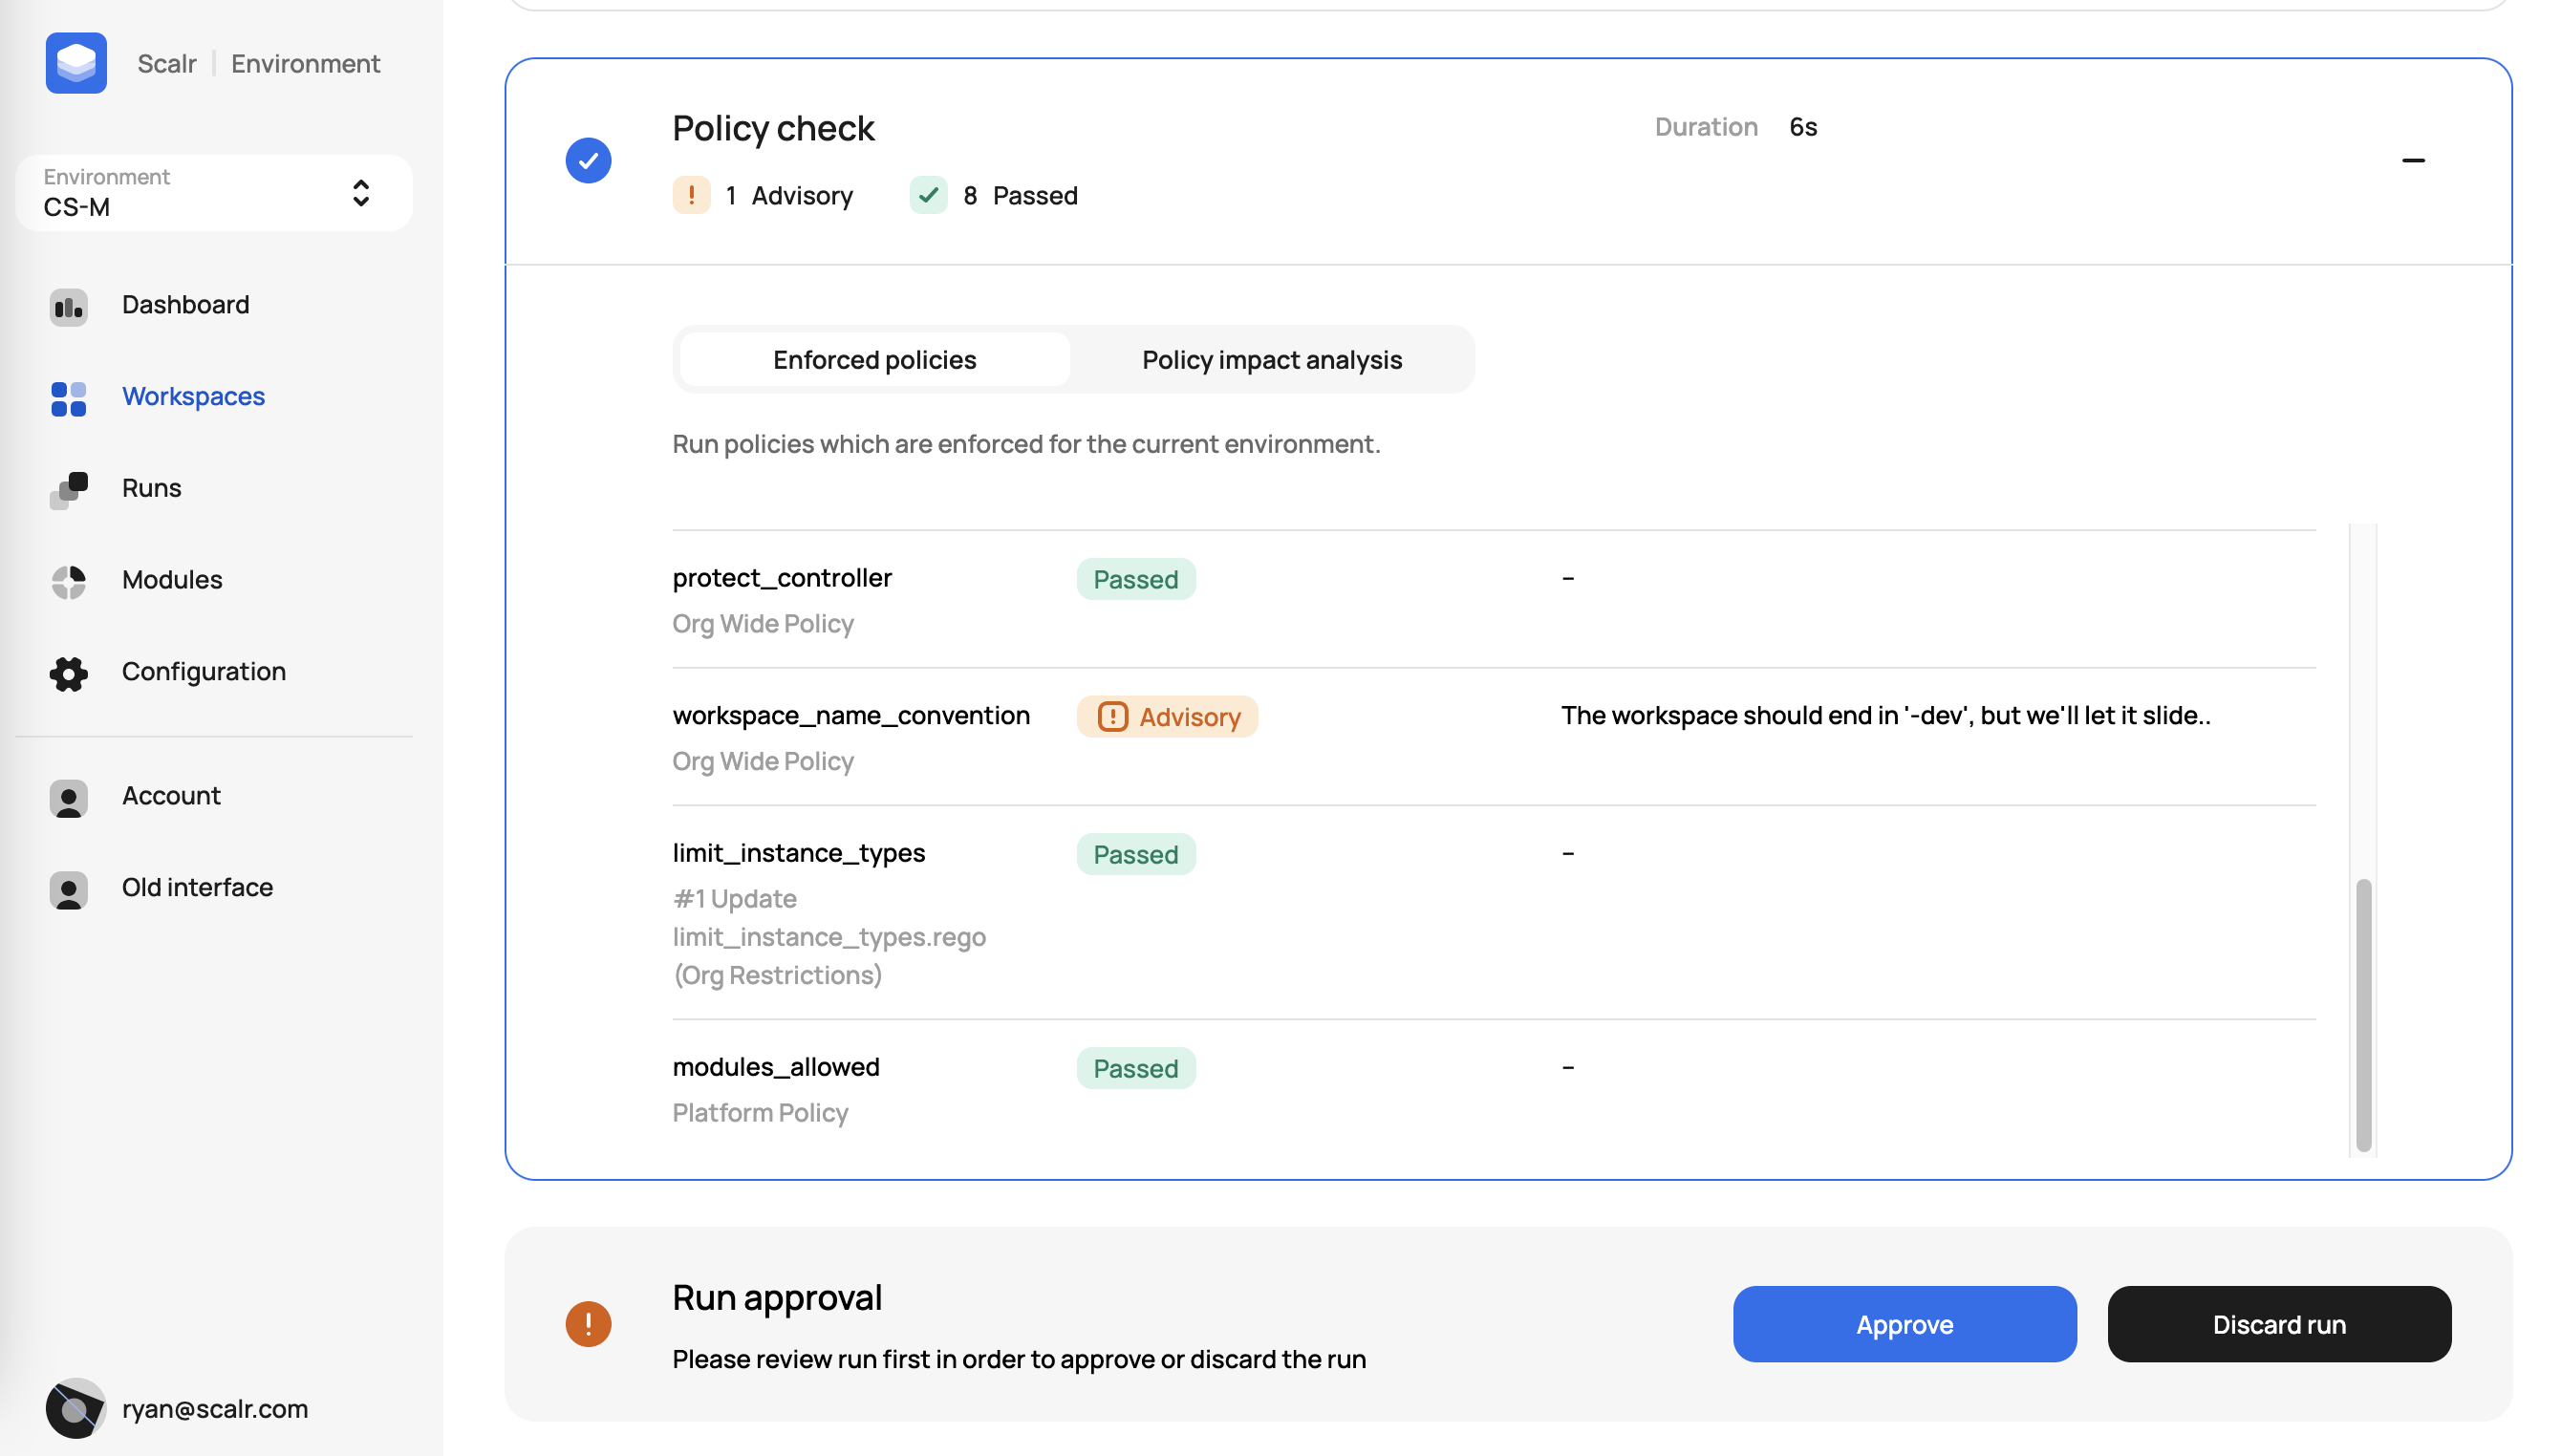The image size is (2561, 1456).
Task: Open Dashboard via its bar chart icon
Action: (x=68, y=306)
